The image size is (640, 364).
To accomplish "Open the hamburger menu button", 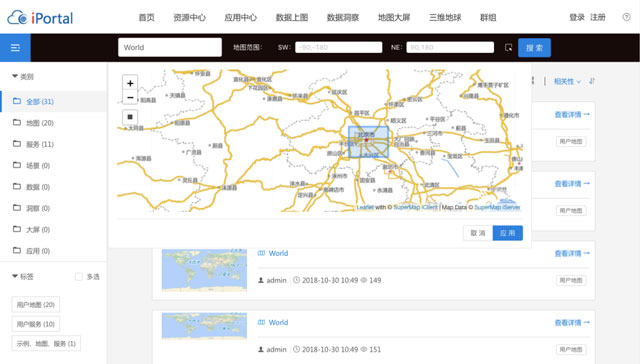I will point(15,48).
